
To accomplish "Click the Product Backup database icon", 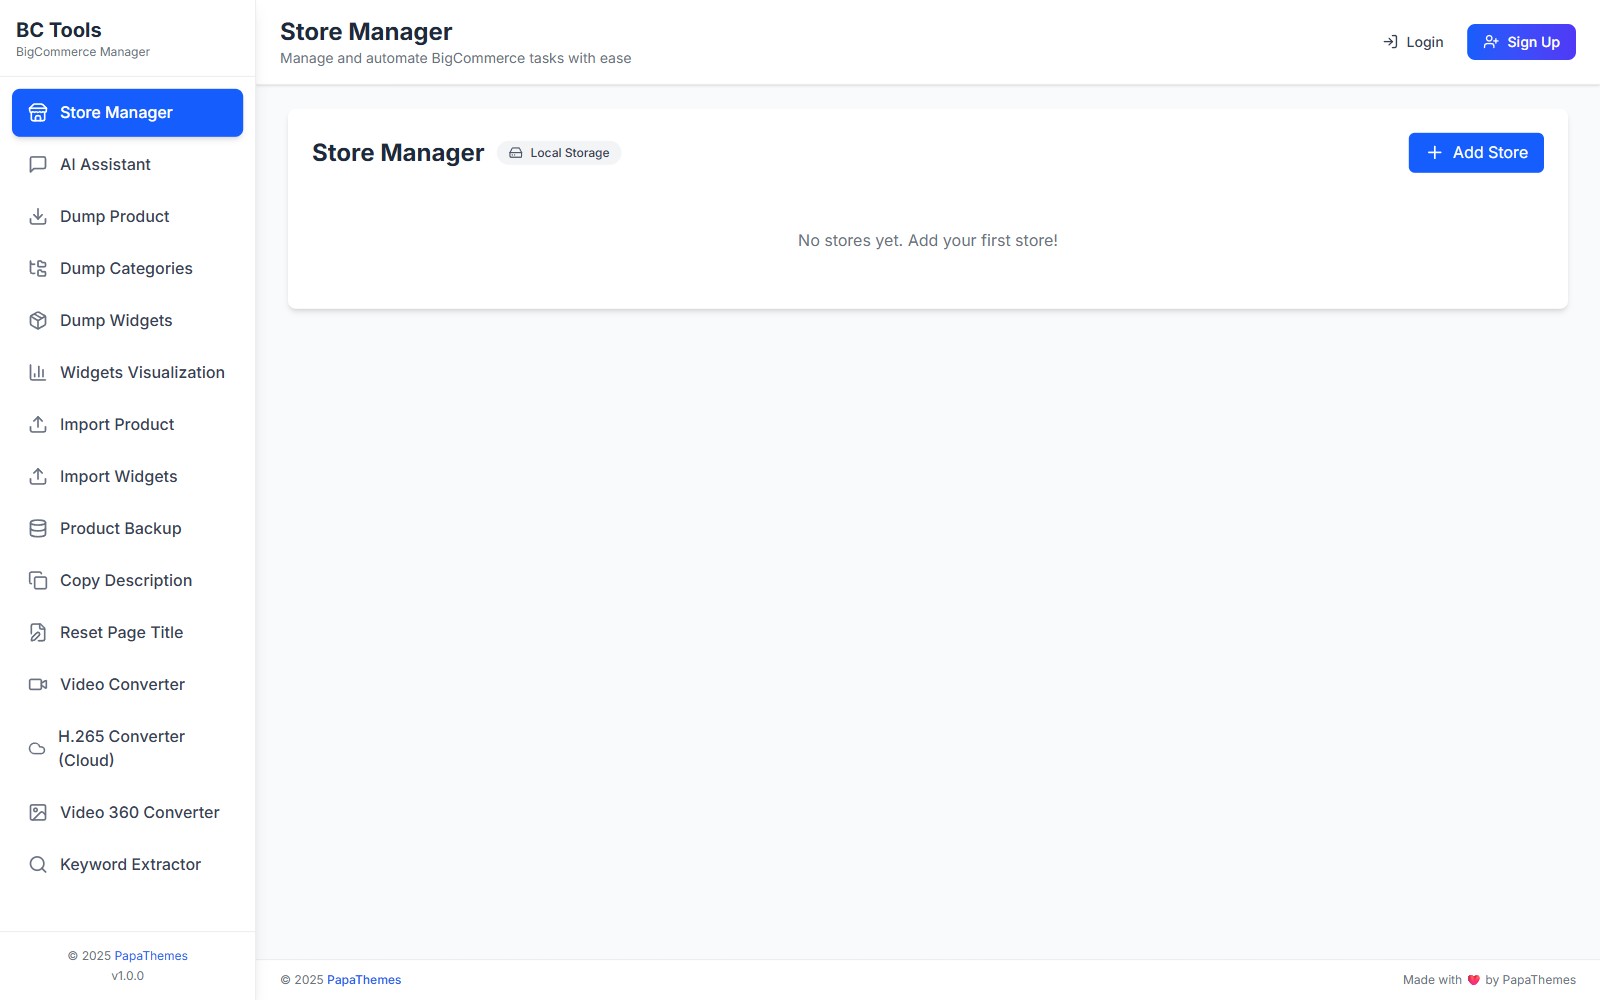I will click(x=38, y=529).
